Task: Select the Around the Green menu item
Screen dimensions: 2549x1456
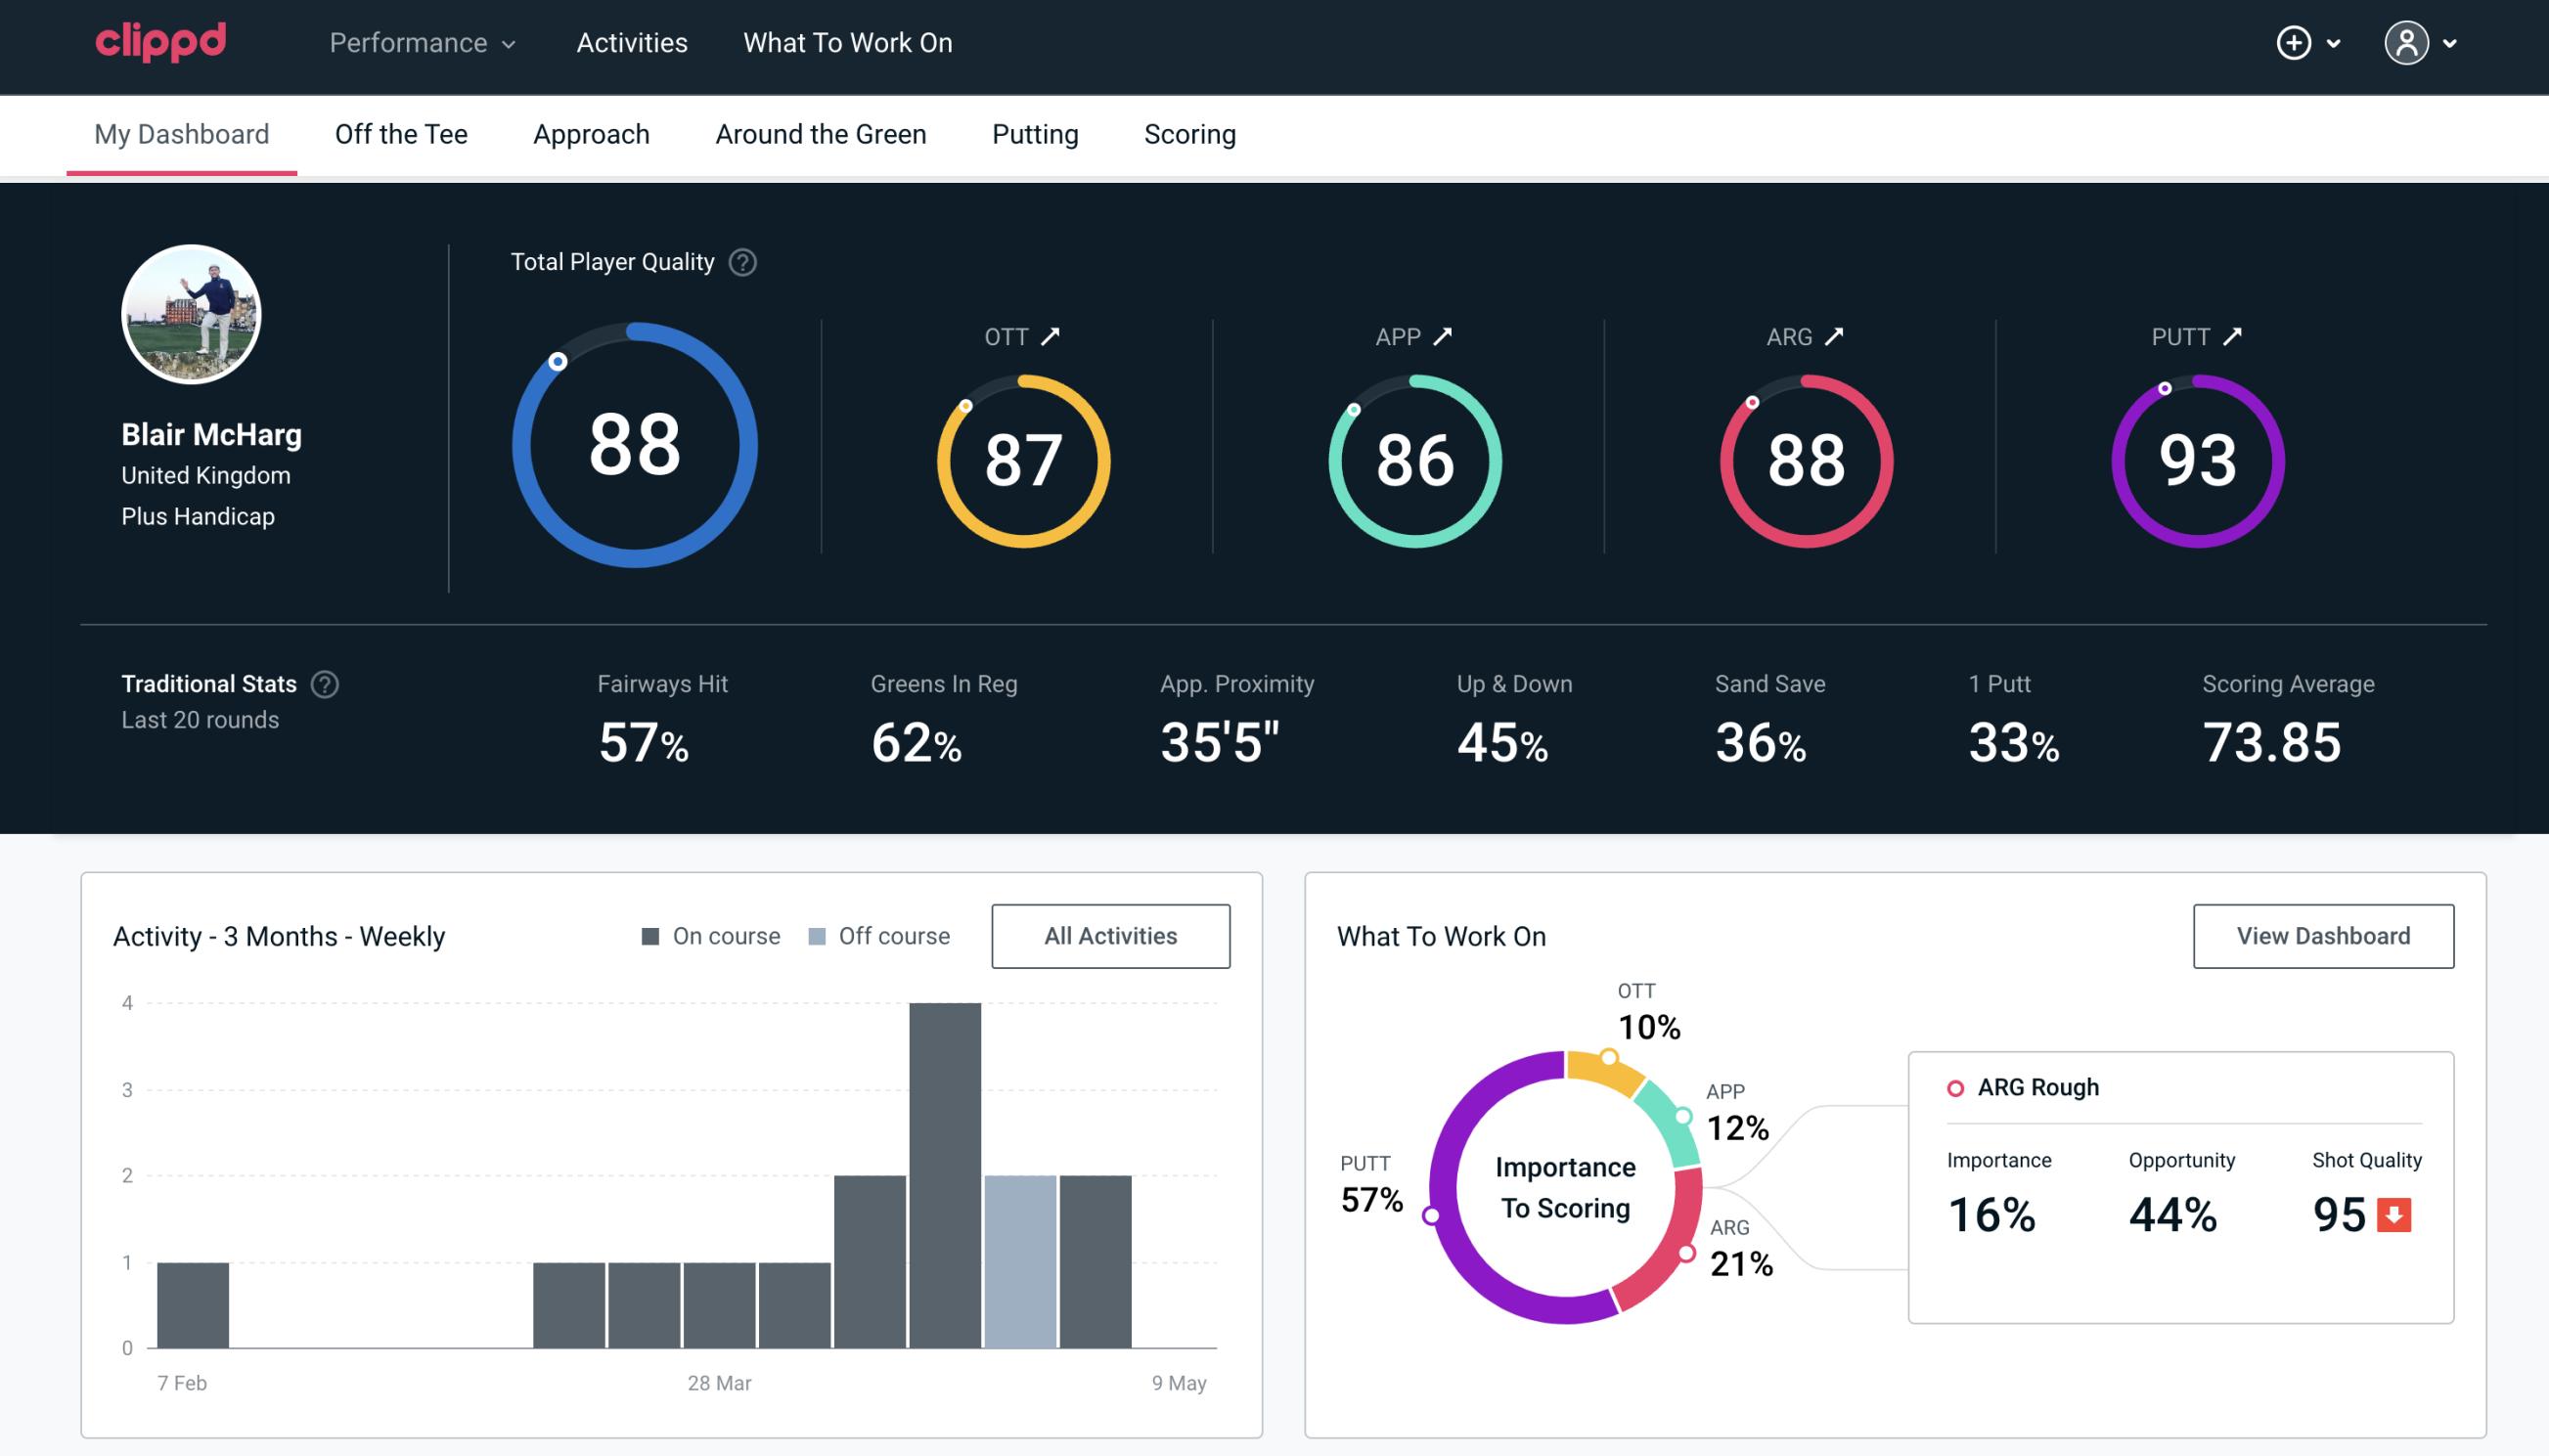Action: point(820,133)
